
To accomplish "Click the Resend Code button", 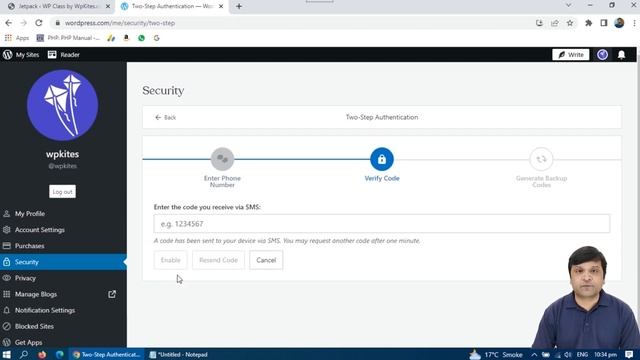I will 218,260.
